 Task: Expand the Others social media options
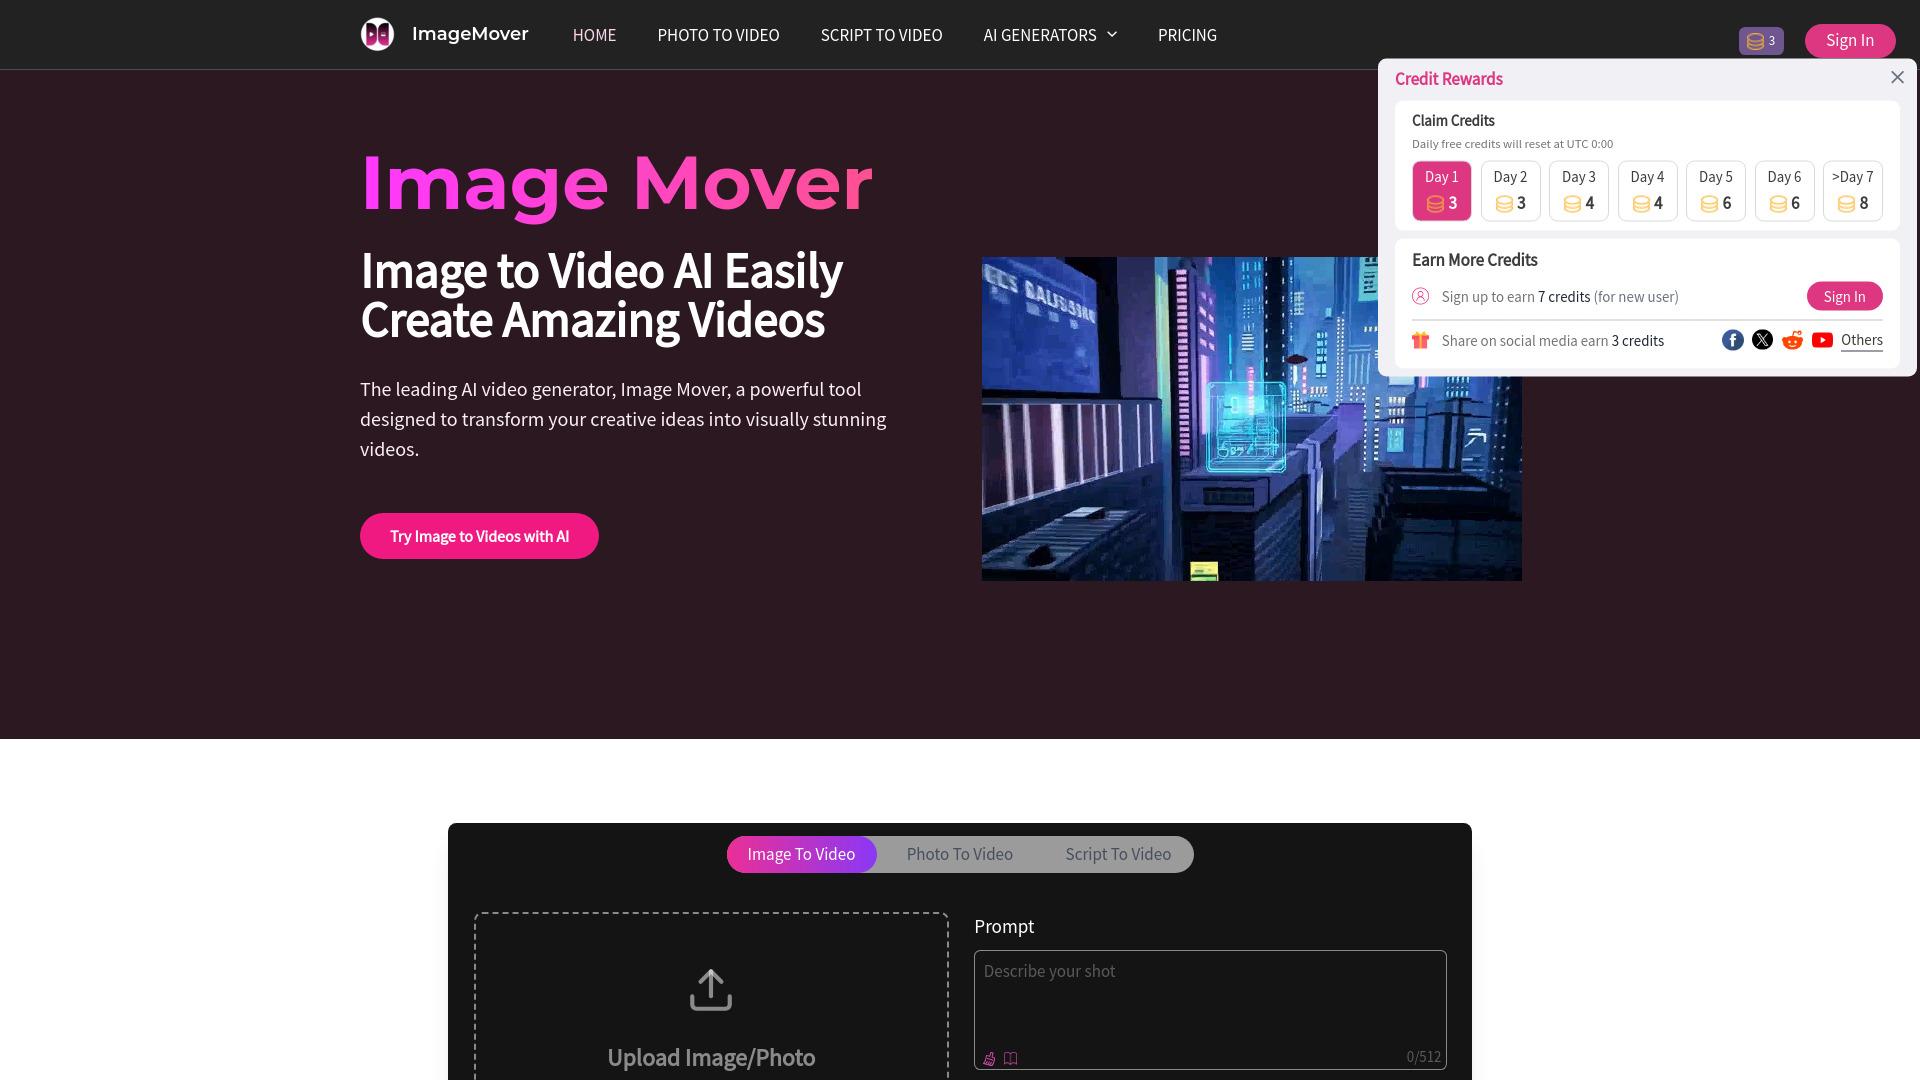click(1861, 339)
